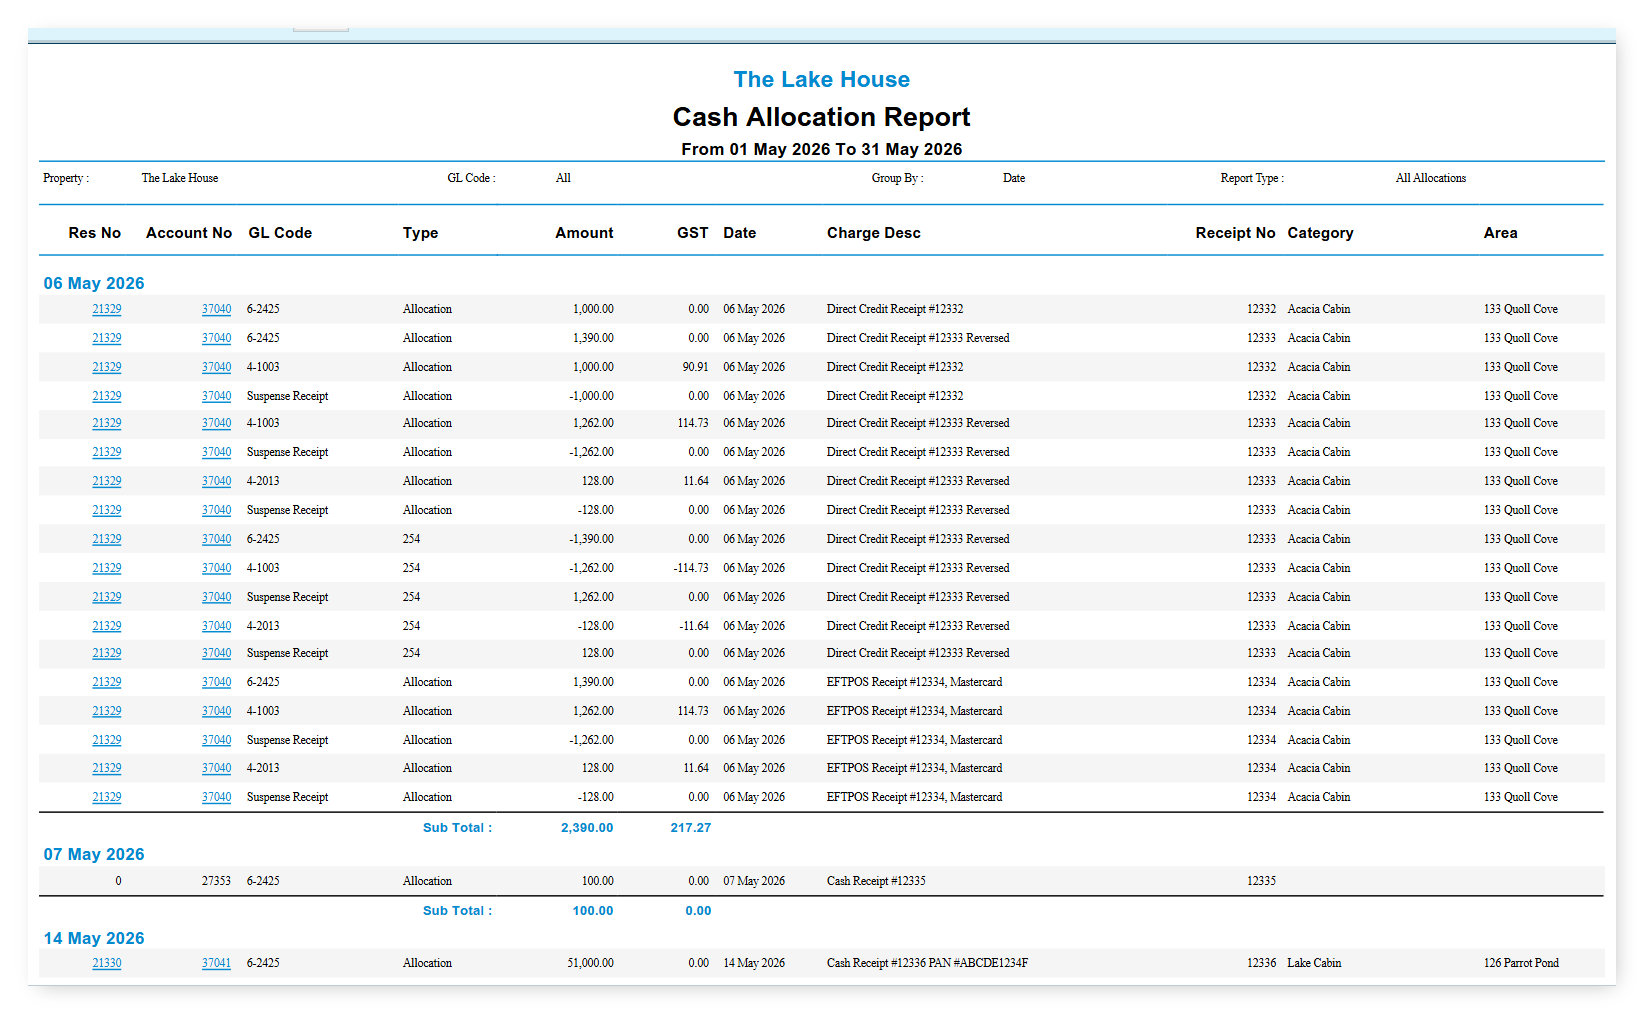Select the '126 Parrot Pond' area cell
Screen dimensions: 1644x1014
tap(1521, 963)
